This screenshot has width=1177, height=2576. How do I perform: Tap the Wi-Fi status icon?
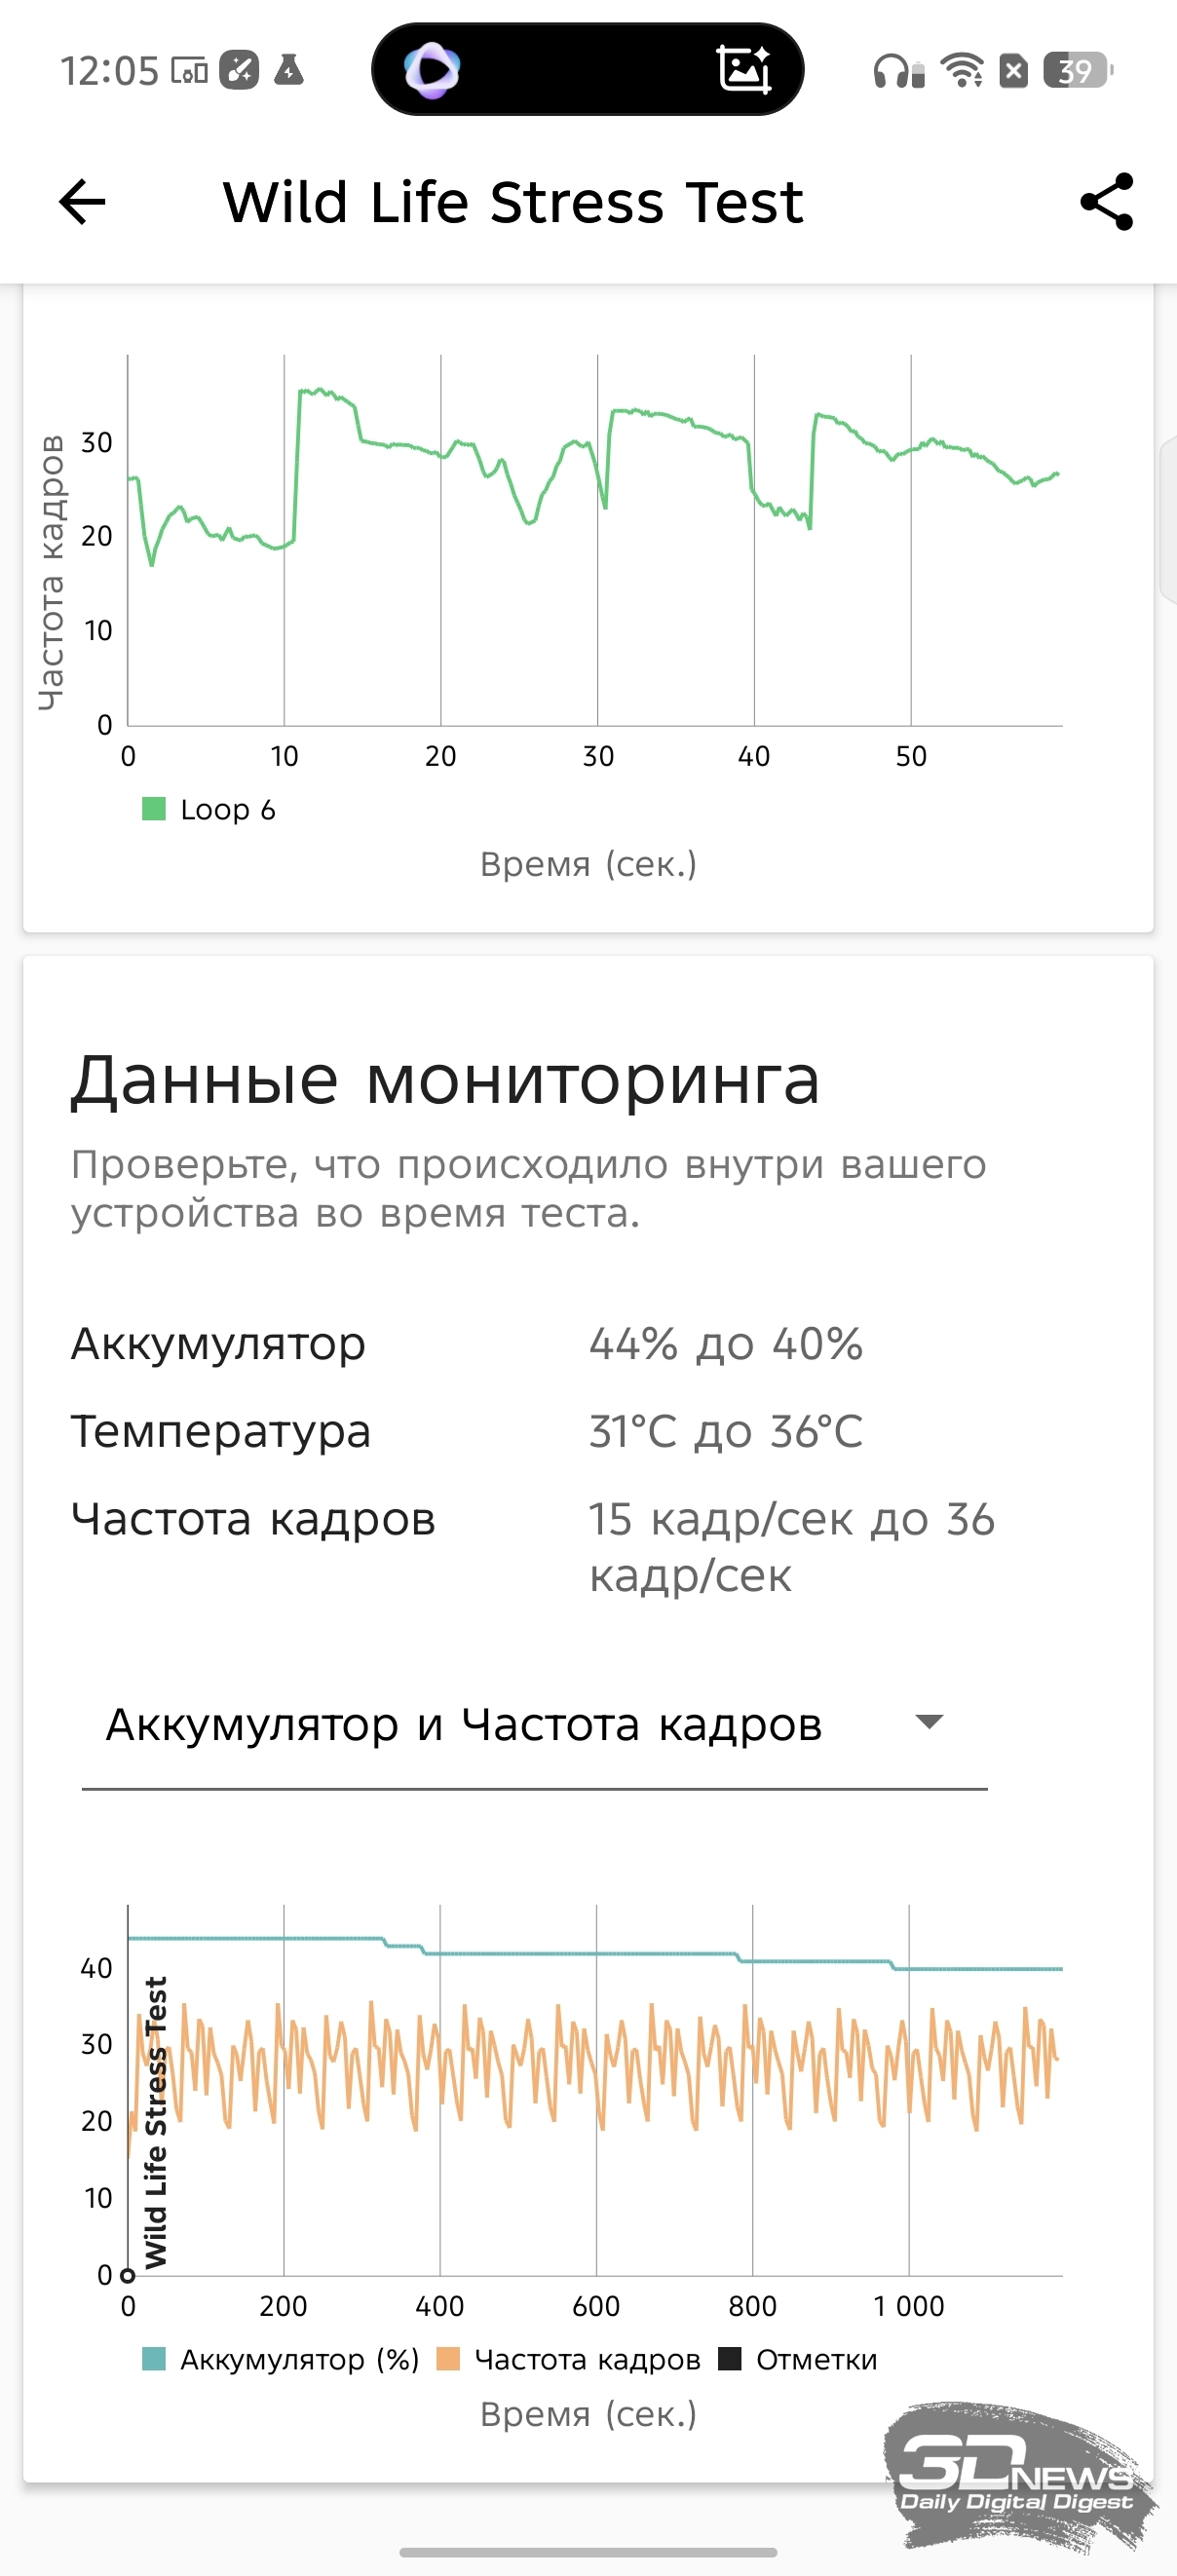point(963,71)
